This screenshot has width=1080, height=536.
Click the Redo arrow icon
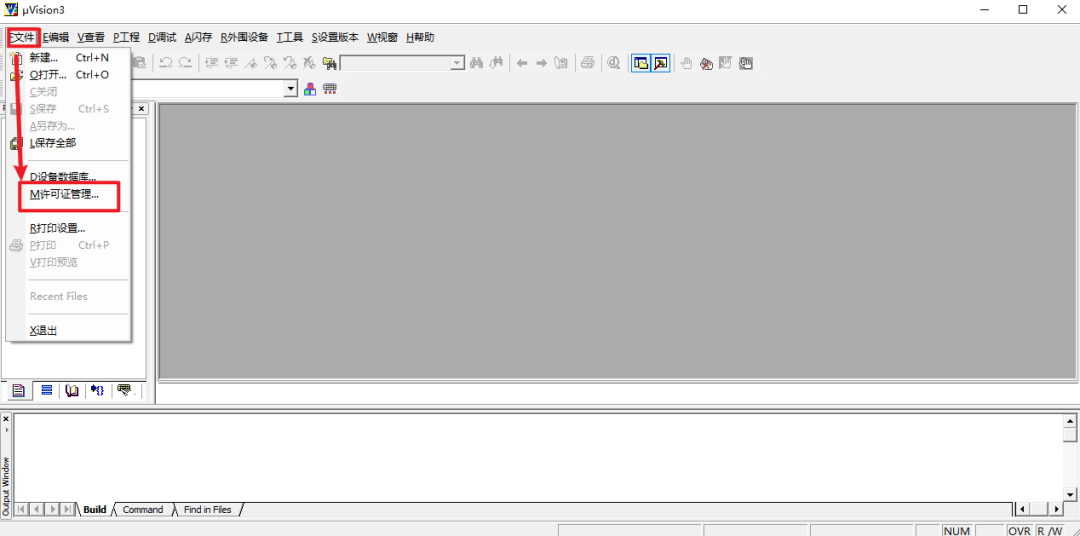pos(185,63)
